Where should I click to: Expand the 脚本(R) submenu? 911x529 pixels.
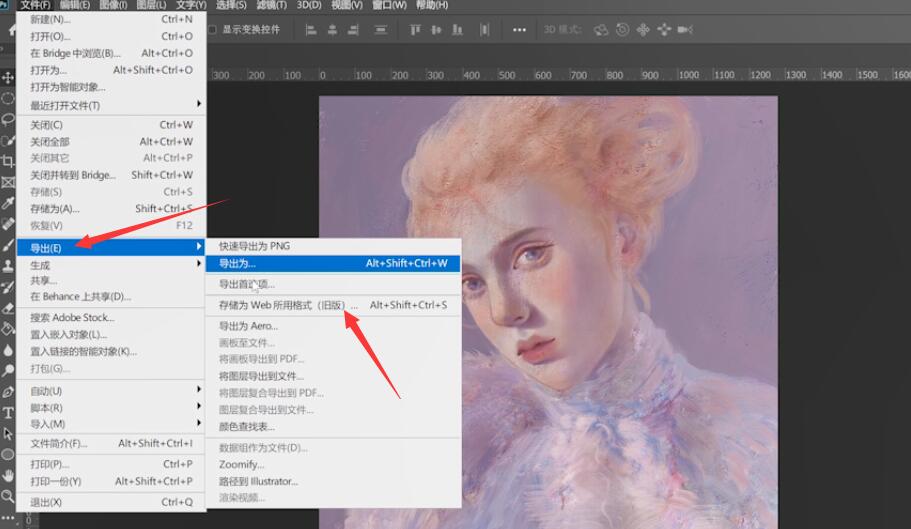coord(110,408)
